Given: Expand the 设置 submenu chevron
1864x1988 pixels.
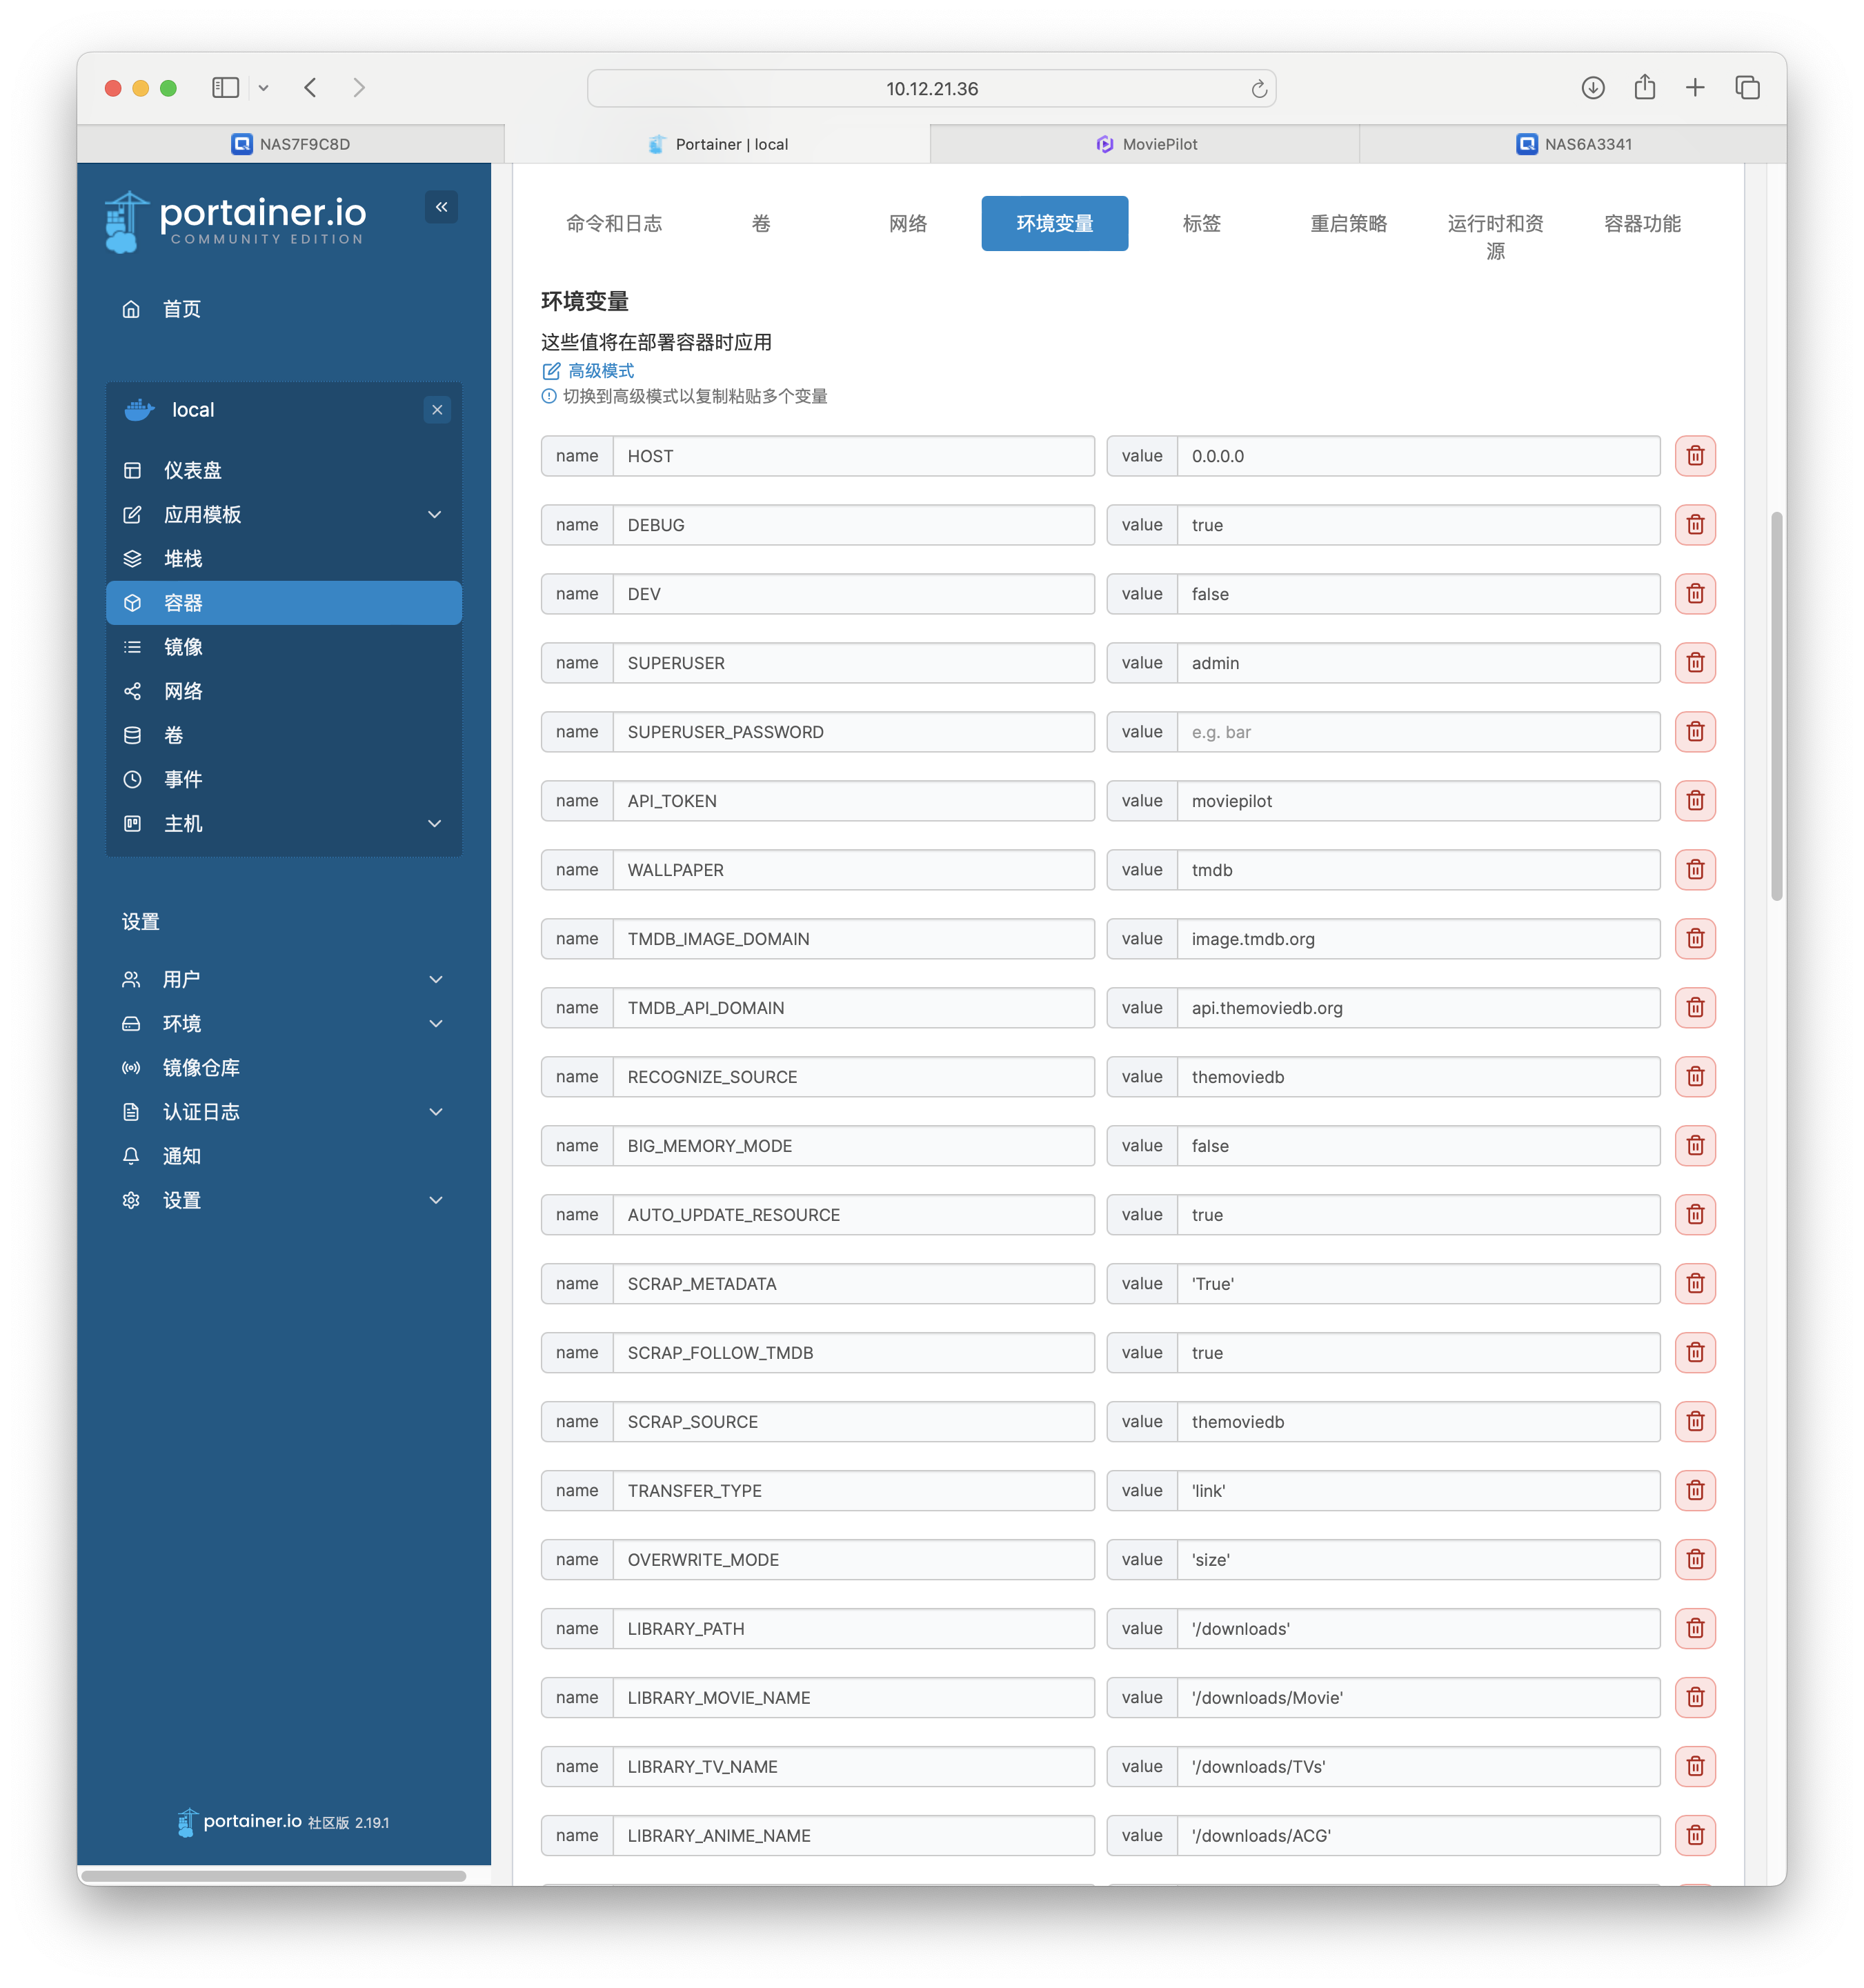Looking at the screenshot, I should click(435, 1200).
